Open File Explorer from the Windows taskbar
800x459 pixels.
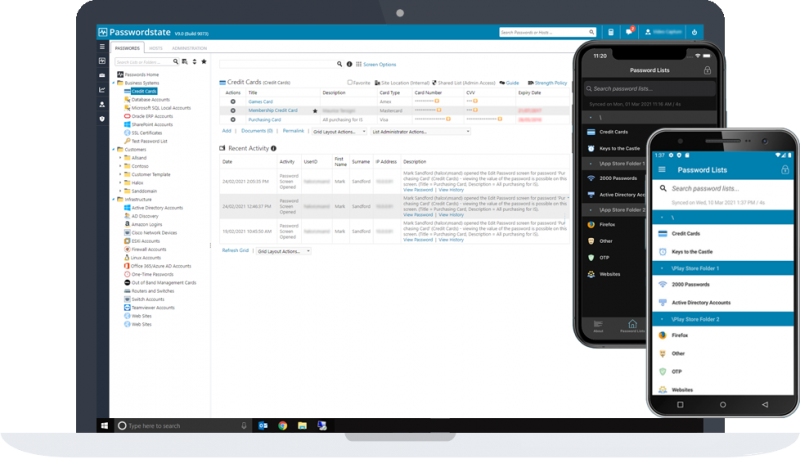point(303,426)
